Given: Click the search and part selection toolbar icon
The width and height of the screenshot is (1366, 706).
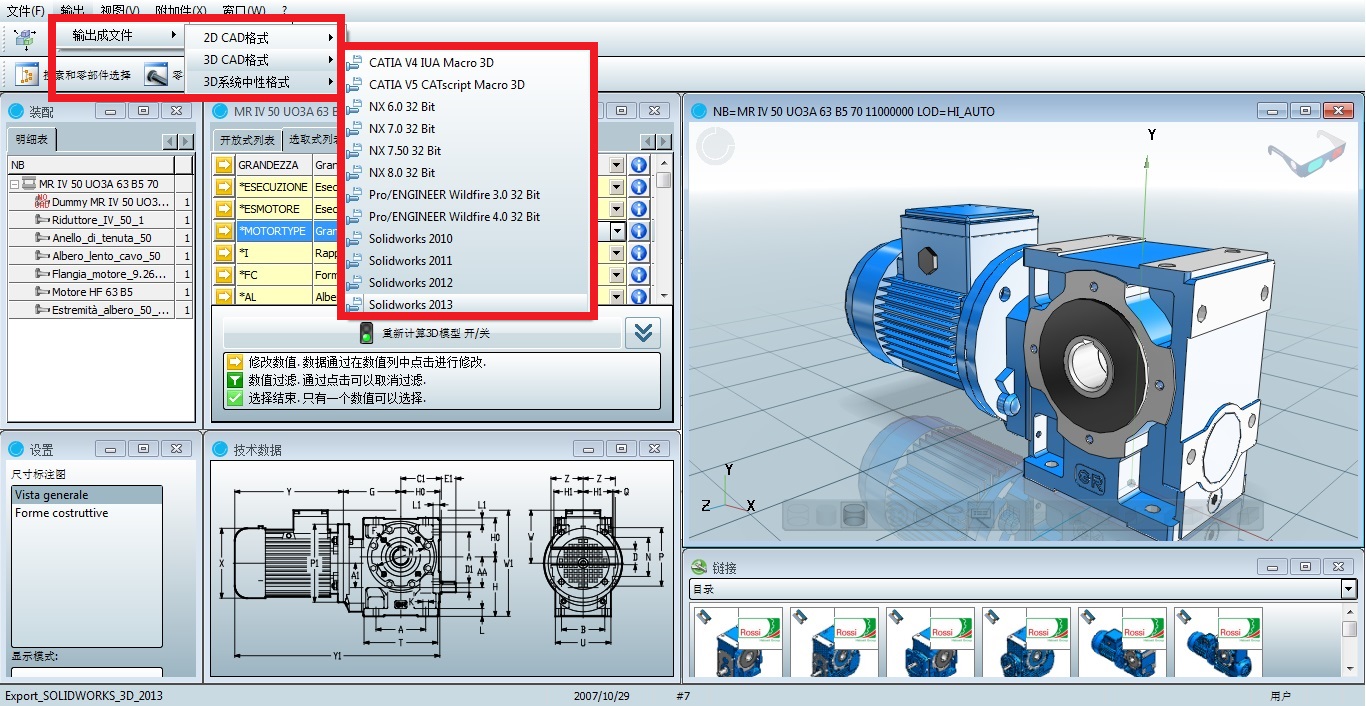Looking at the screenshot, I should pyautogui.click(x=27, y=75).
